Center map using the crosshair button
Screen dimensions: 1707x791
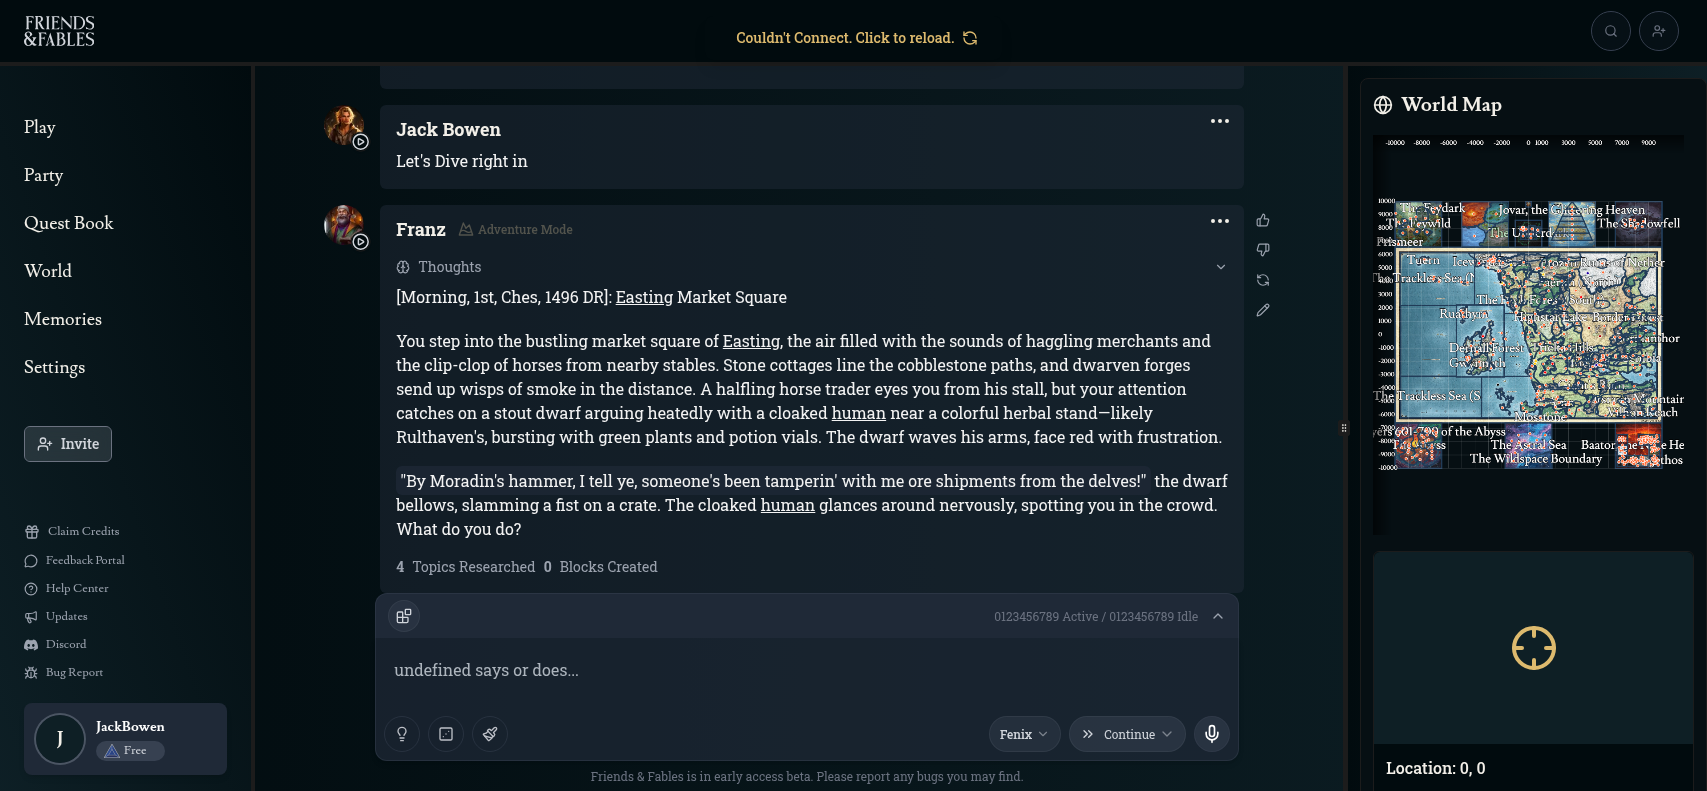[x=1533, y=648]
